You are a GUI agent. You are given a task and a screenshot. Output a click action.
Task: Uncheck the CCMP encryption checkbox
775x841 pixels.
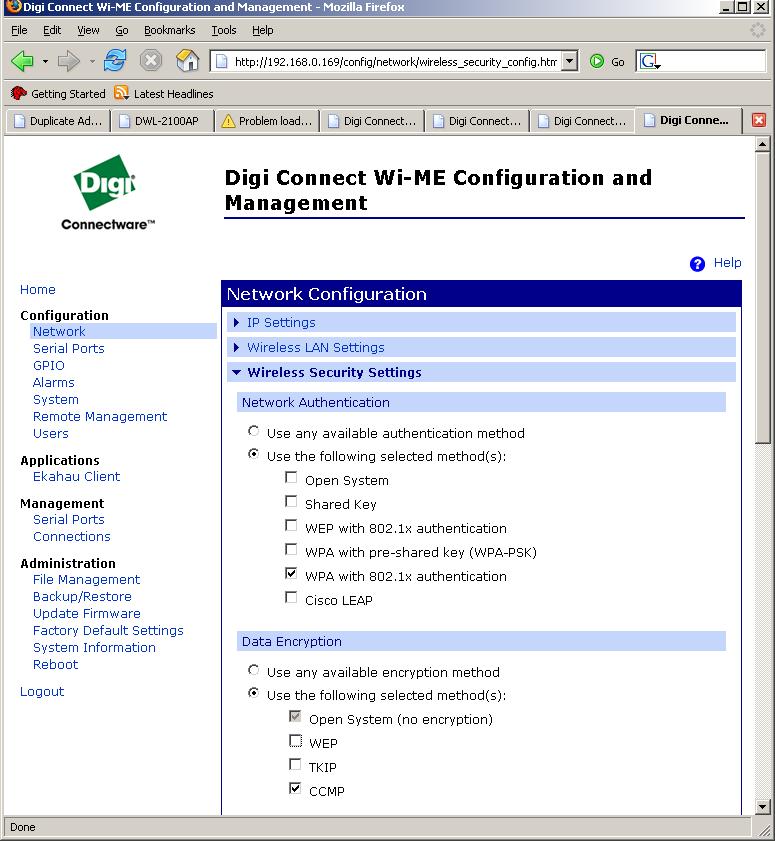pyautogui.click(x=295, y=789)
